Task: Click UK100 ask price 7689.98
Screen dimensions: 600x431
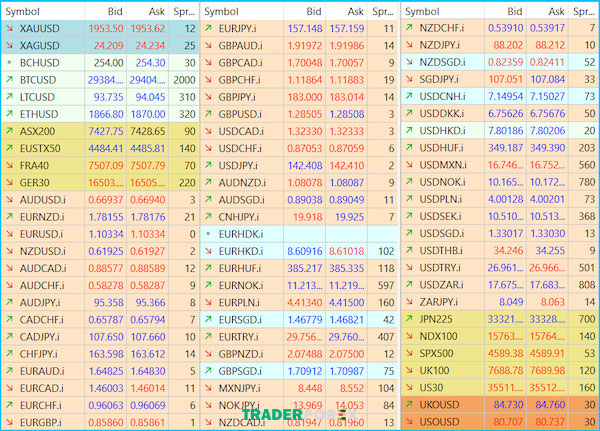Action: click(547, 370)
